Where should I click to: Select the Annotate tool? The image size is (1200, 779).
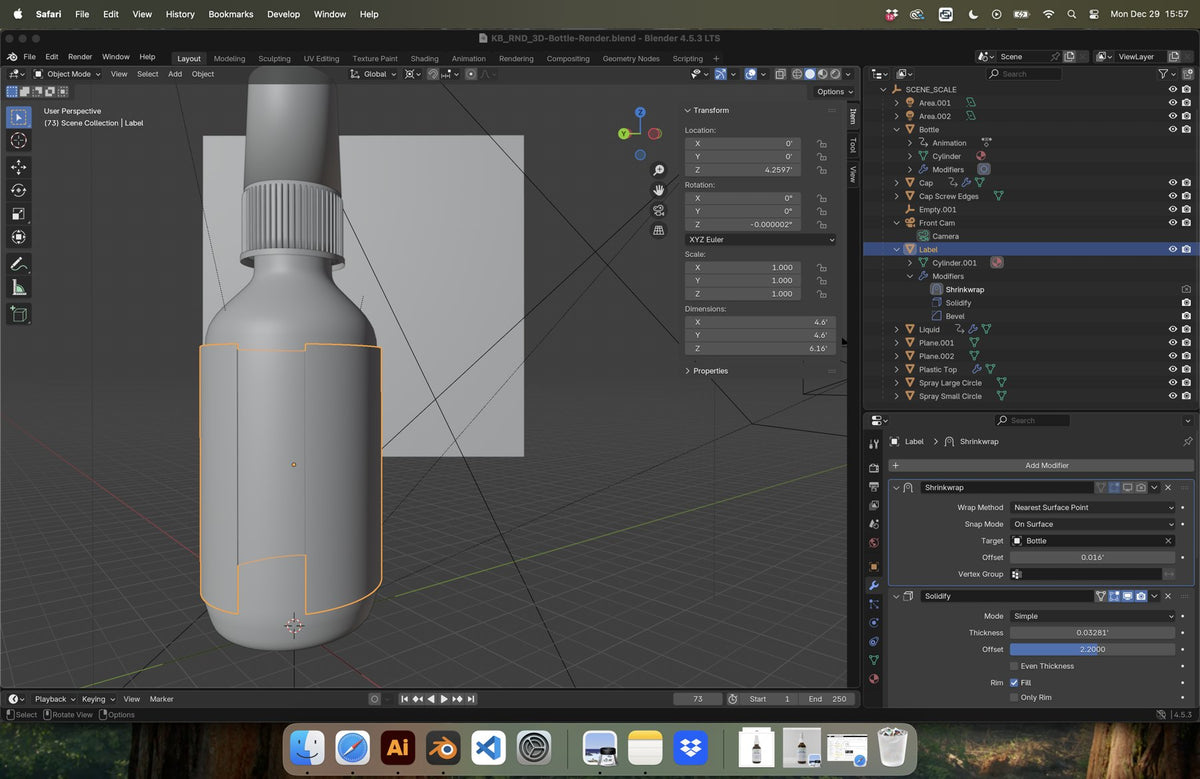click(18, 264)
